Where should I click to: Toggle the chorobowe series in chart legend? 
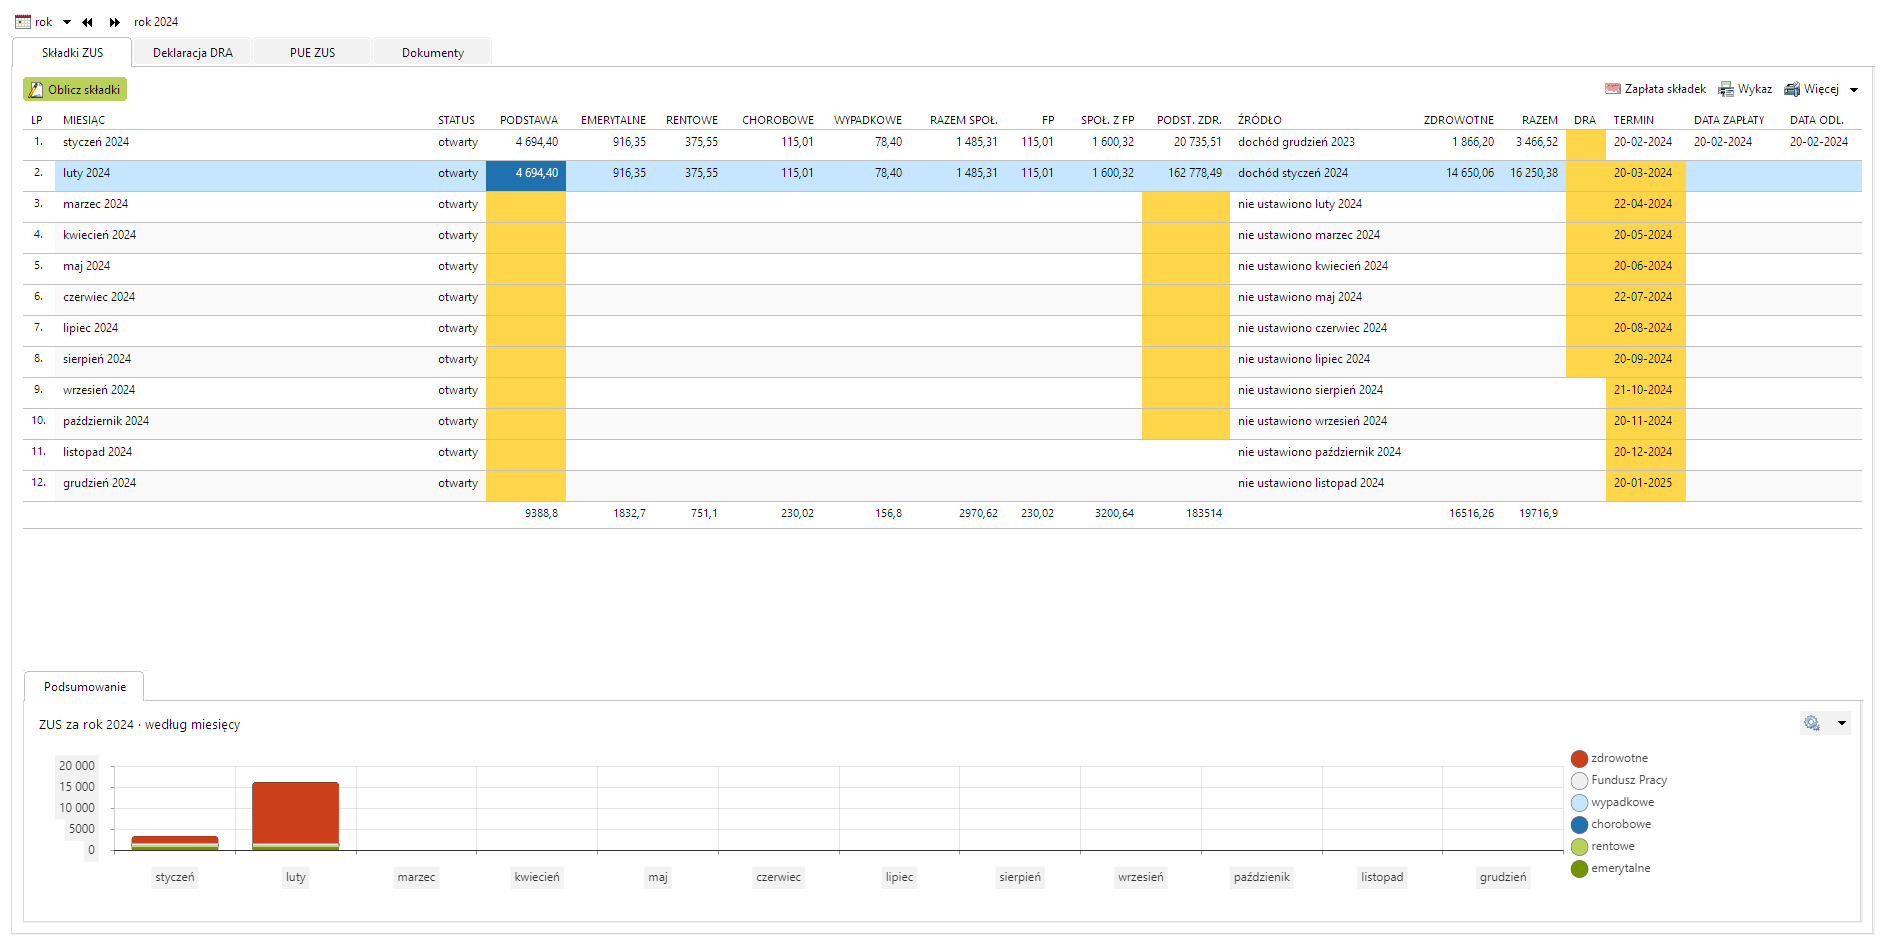1579,825
